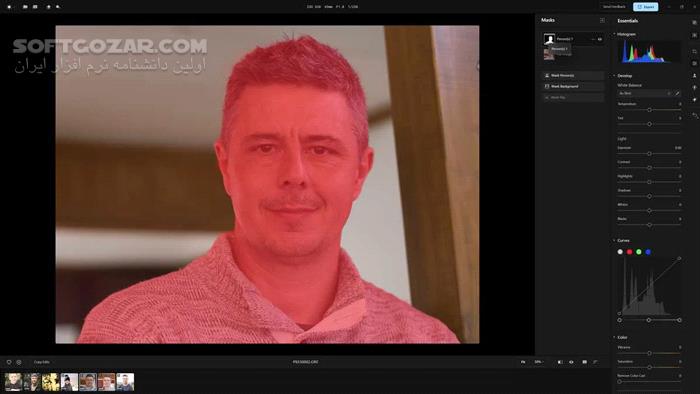Click the Masks panel options icon

[x=602, y=20]
